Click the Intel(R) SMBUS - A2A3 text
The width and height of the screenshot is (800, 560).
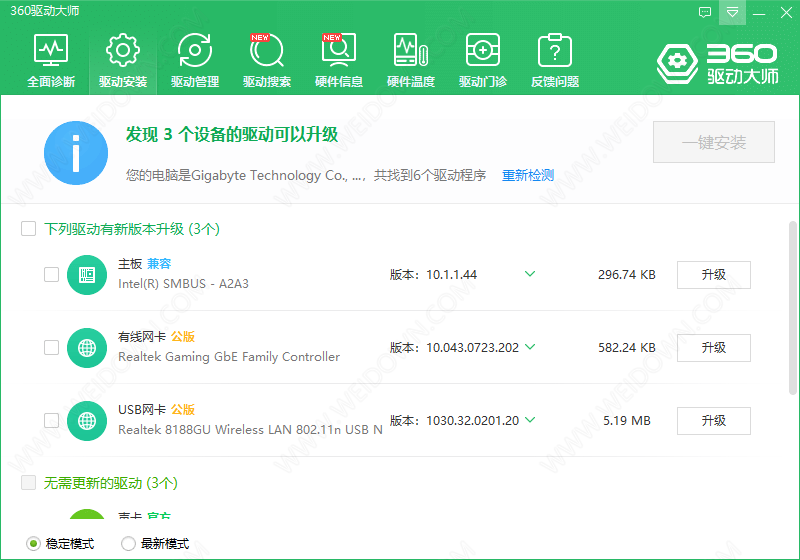pos(183,284)
